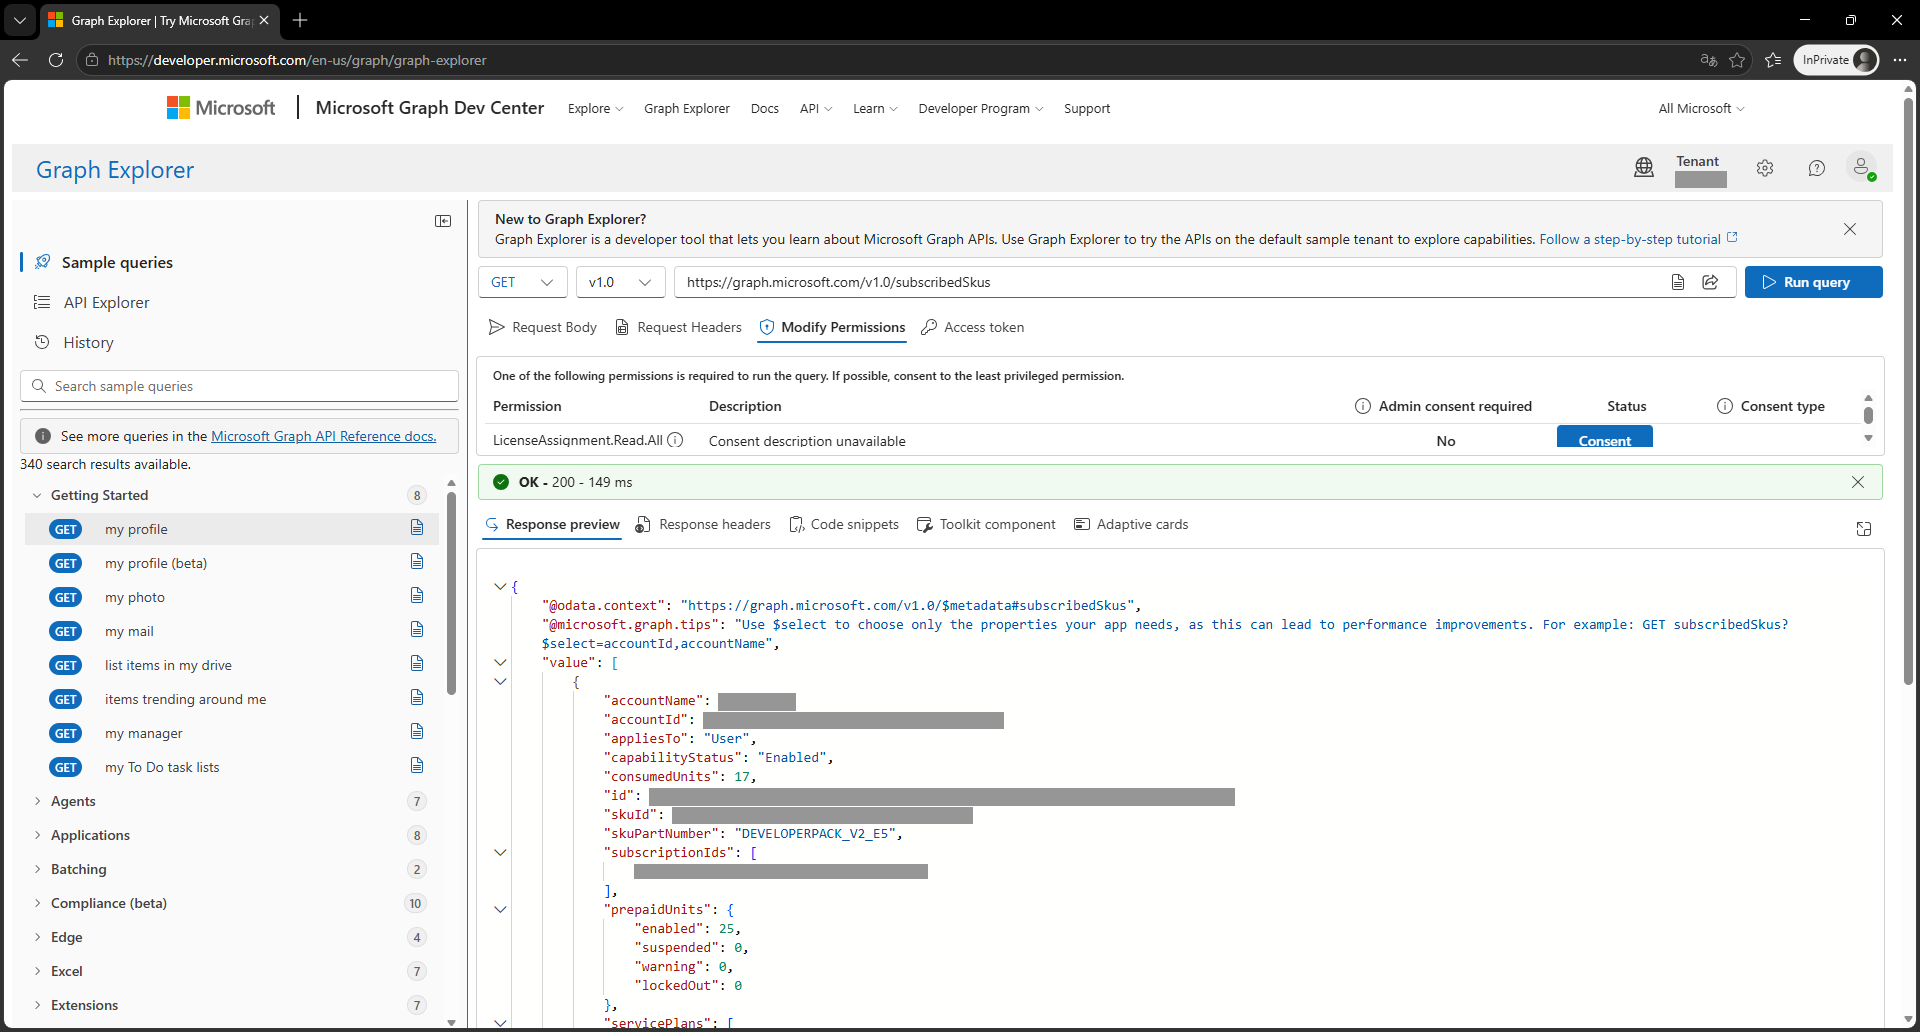Refresh the browser page
This screenshot has width=1920, height=1032.
(x=56, y=60)
